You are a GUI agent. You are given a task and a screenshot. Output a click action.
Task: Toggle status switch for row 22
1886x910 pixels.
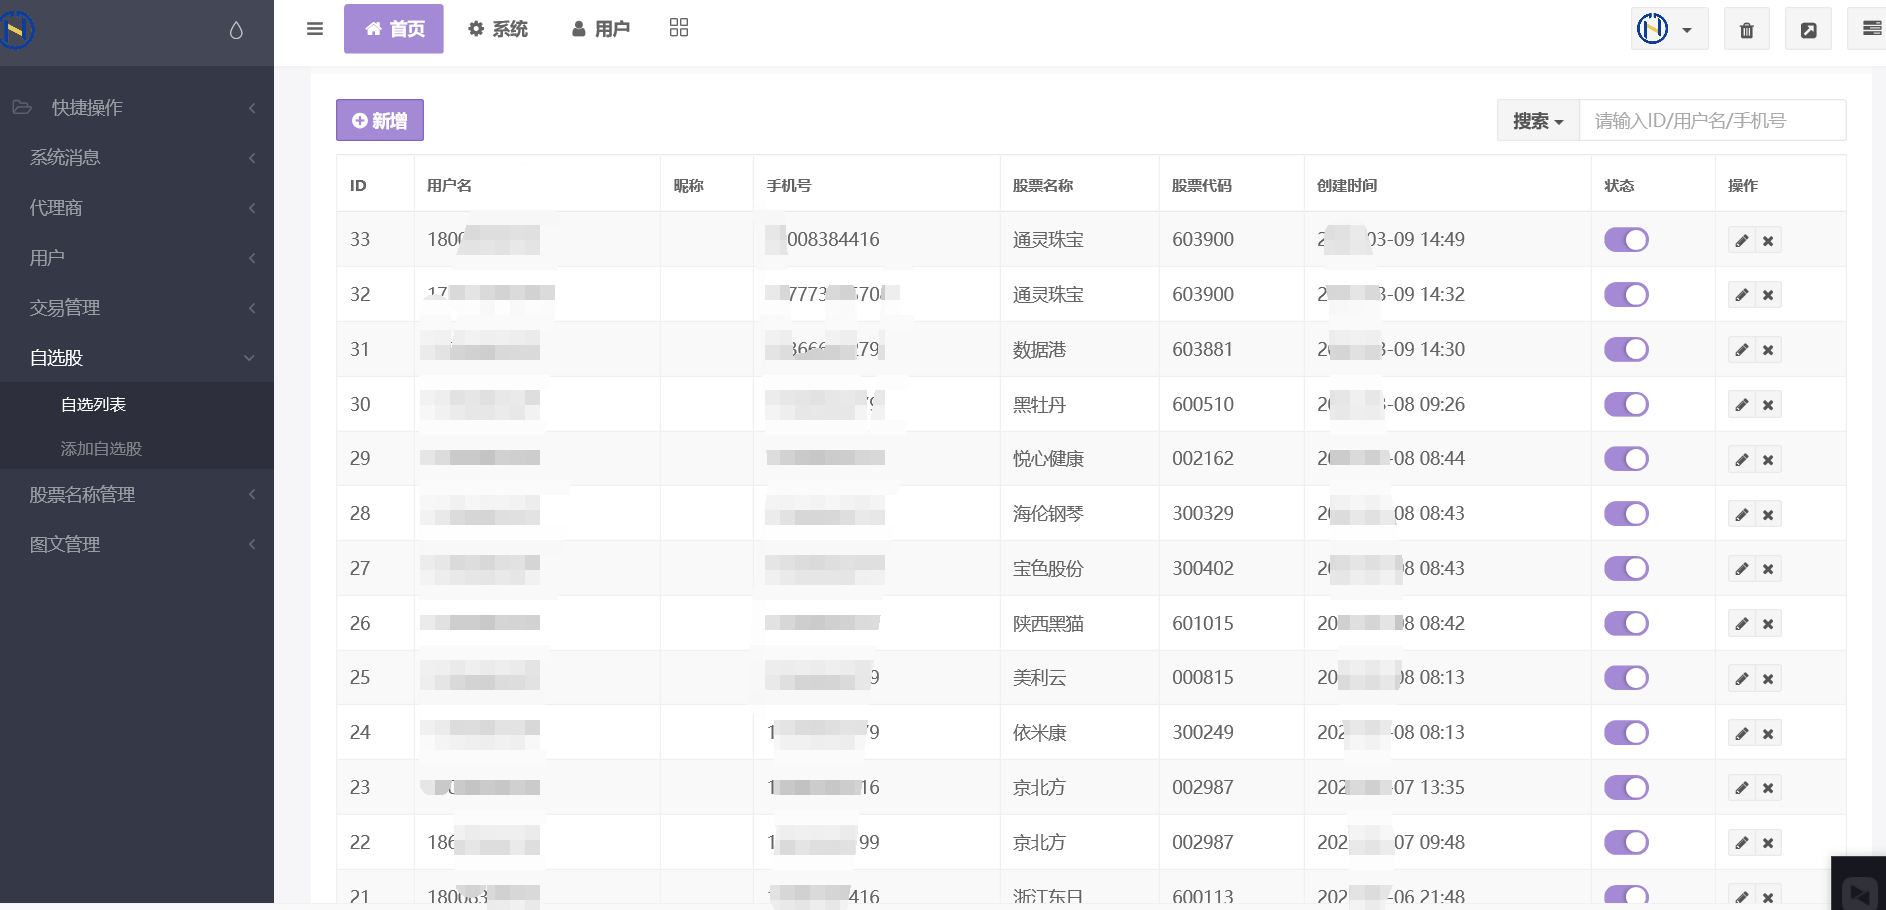coord(1626,843)
